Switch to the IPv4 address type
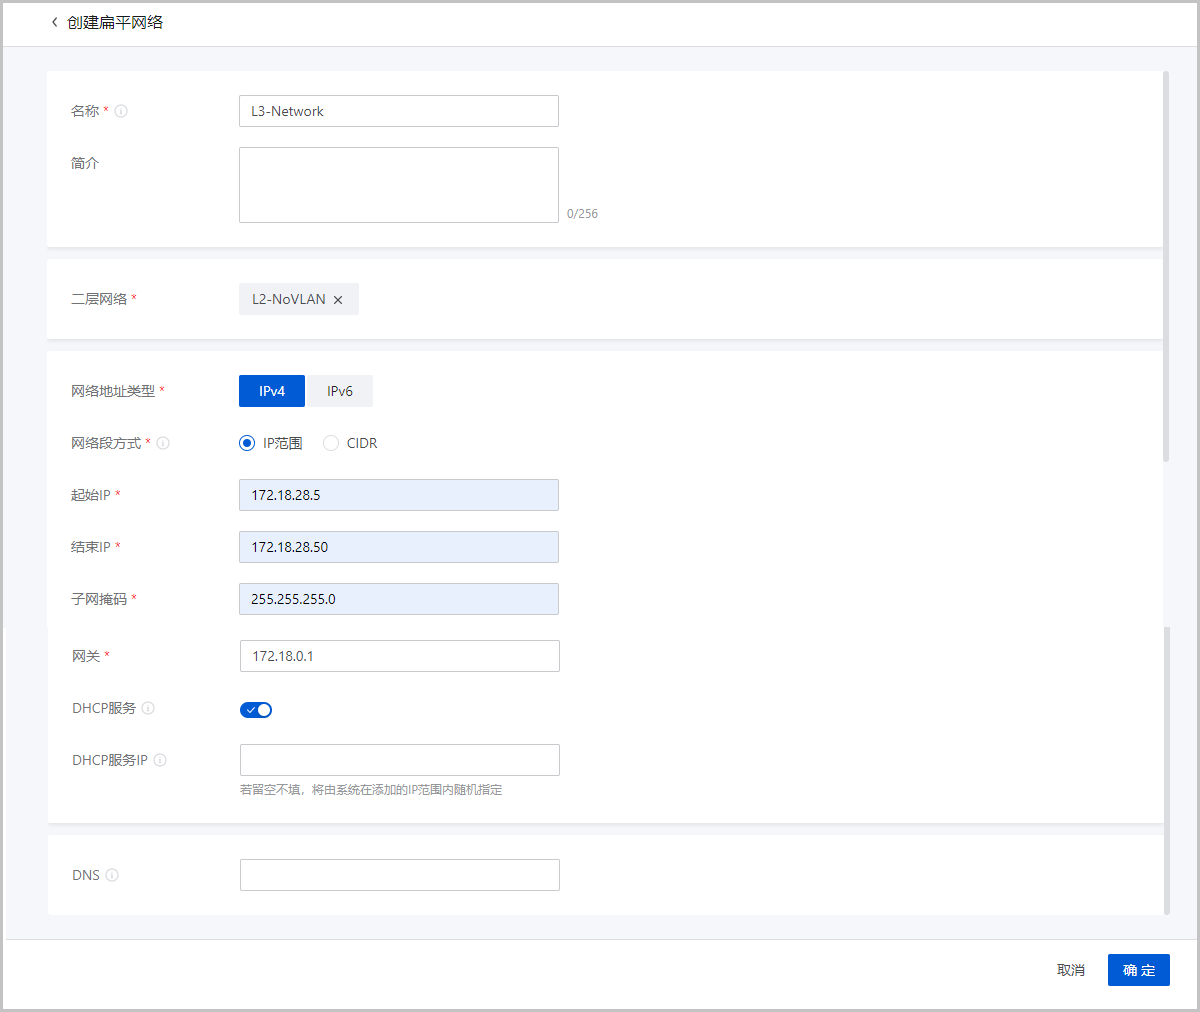This screenshot has width=1200, height=1012. pos(272,391)
